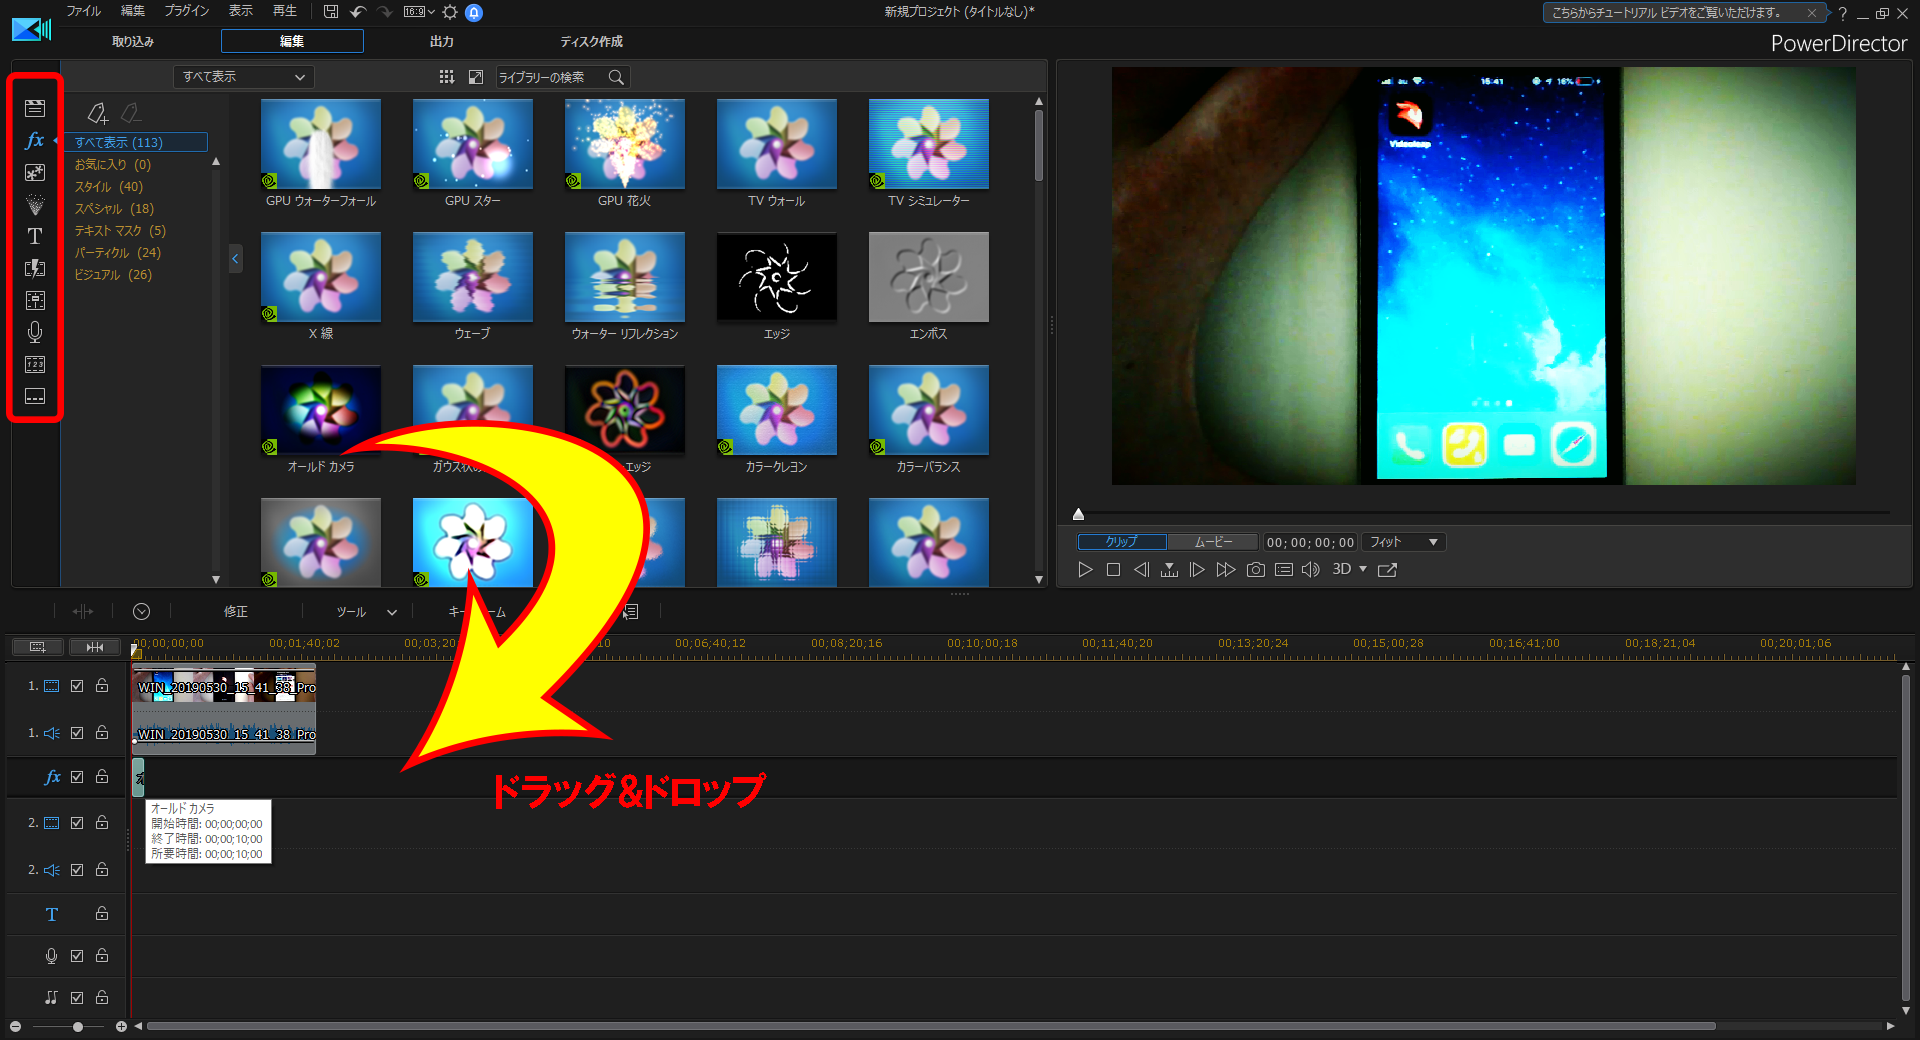Open the ツール dropdown above the timeline
The height and width of the screenshot is (1040, 1920).
[365, 611]
